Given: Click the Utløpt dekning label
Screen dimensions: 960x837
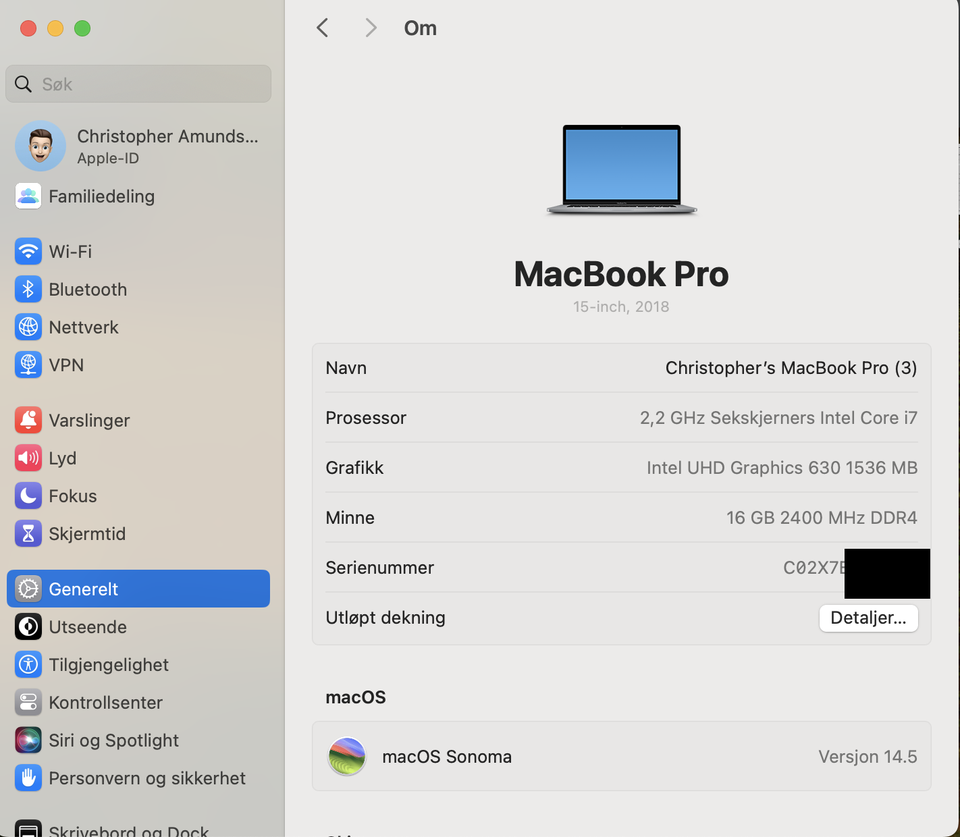Looking at the screenshot, I should point(385,618).
